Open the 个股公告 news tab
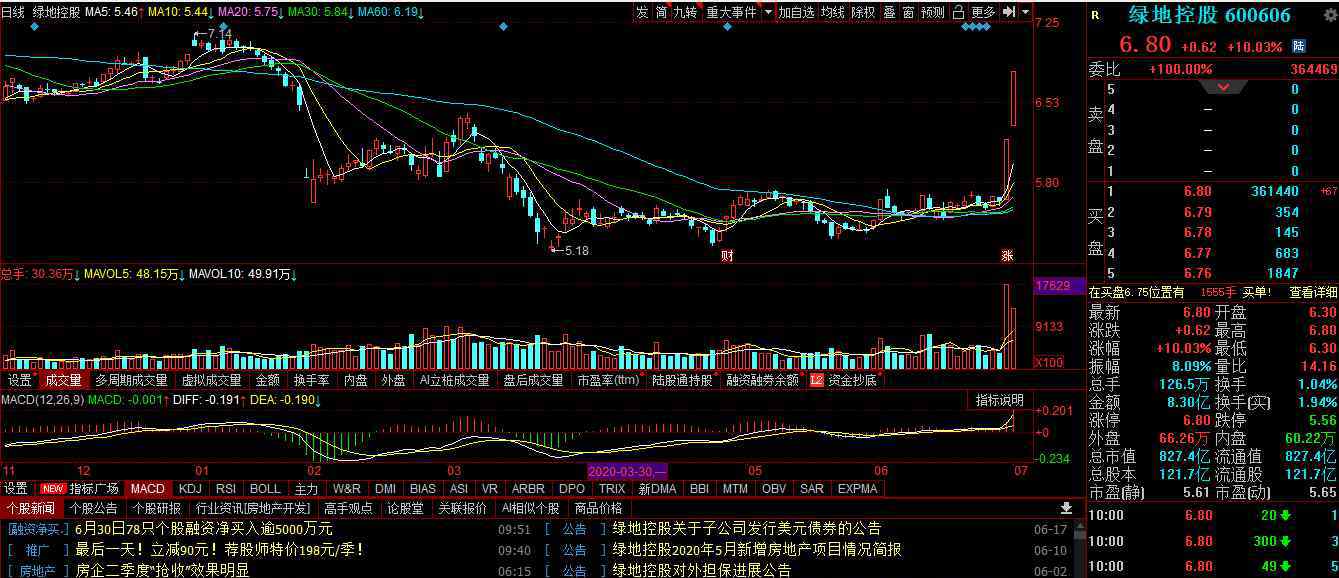This screenshot has height=578, width=1339. (x=93, y=508)
